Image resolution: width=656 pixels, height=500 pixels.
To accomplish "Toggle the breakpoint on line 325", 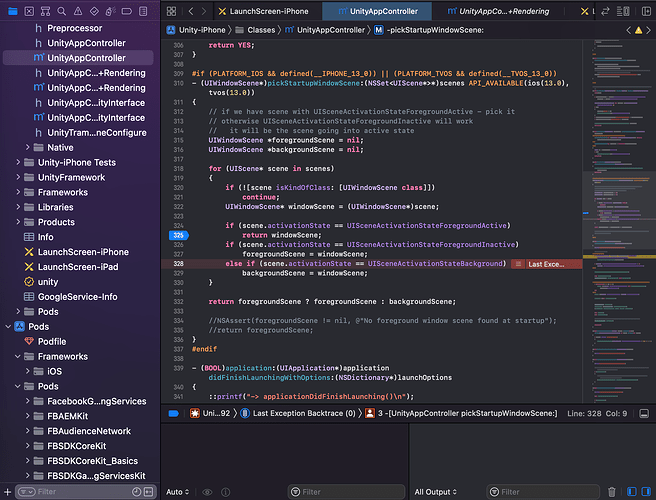I will pyautogui.click(x=179, y=235).
